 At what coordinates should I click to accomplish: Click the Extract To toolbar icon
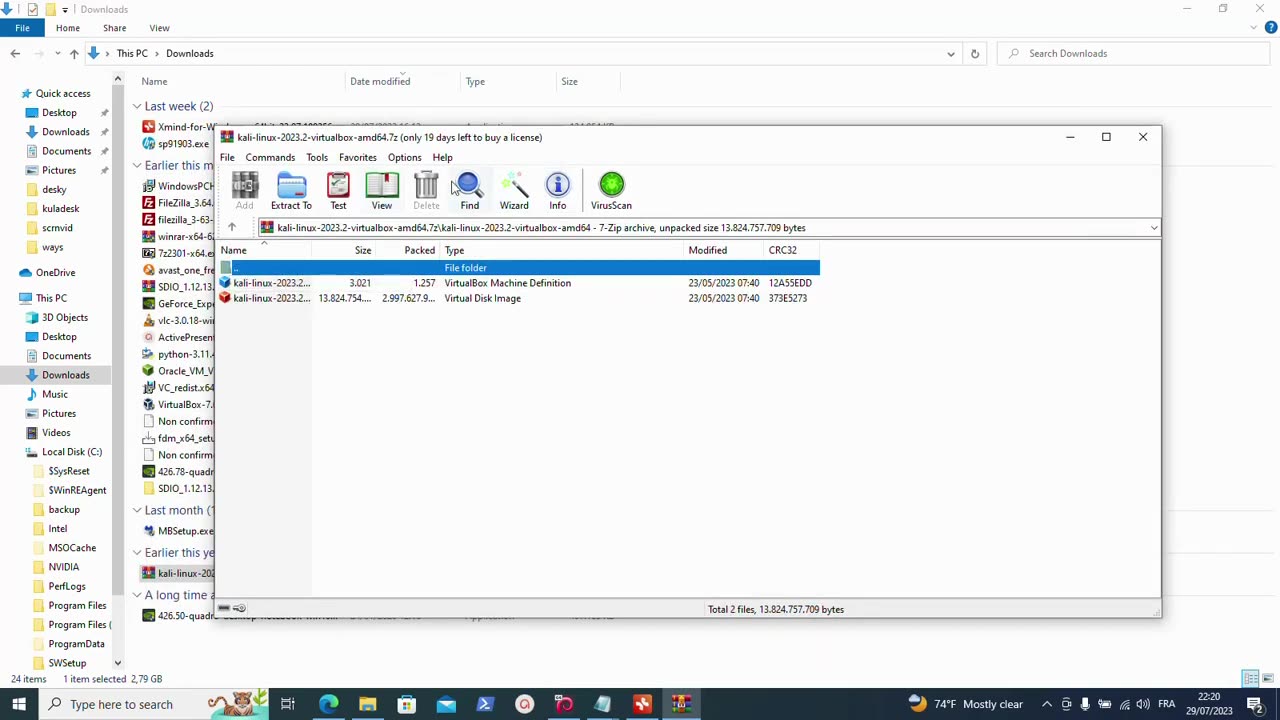(291, 190)
